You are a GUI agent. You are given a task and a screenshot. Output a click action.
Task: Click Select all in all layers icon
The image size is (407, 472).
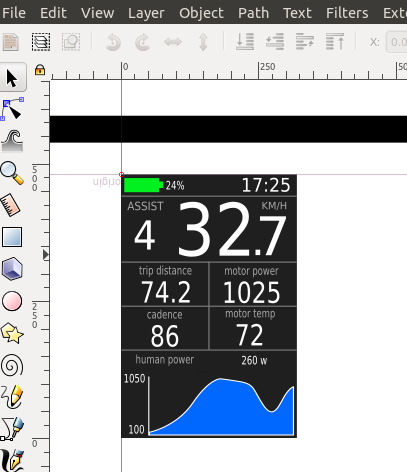[41, 42]
